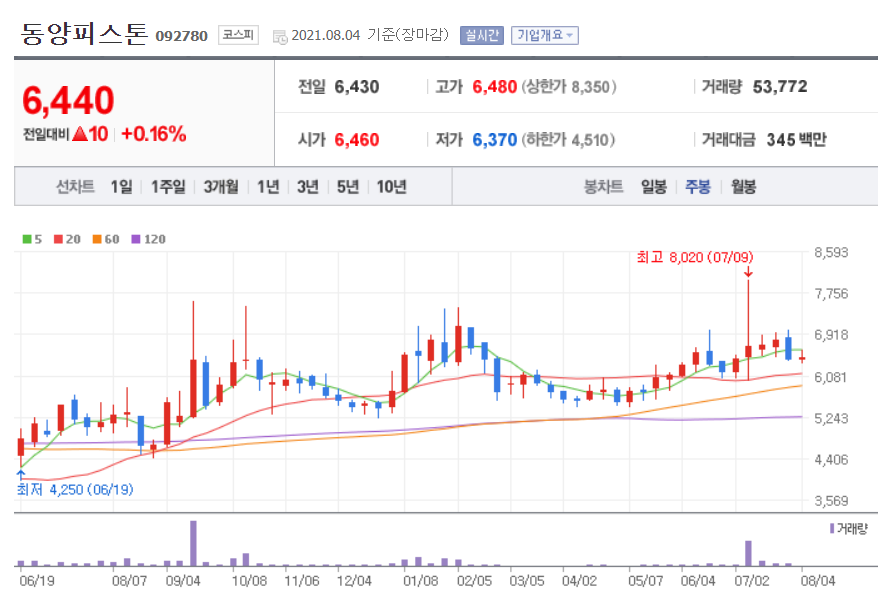
Task: Select the 10년 line chart tab
Action: point(391,187)
